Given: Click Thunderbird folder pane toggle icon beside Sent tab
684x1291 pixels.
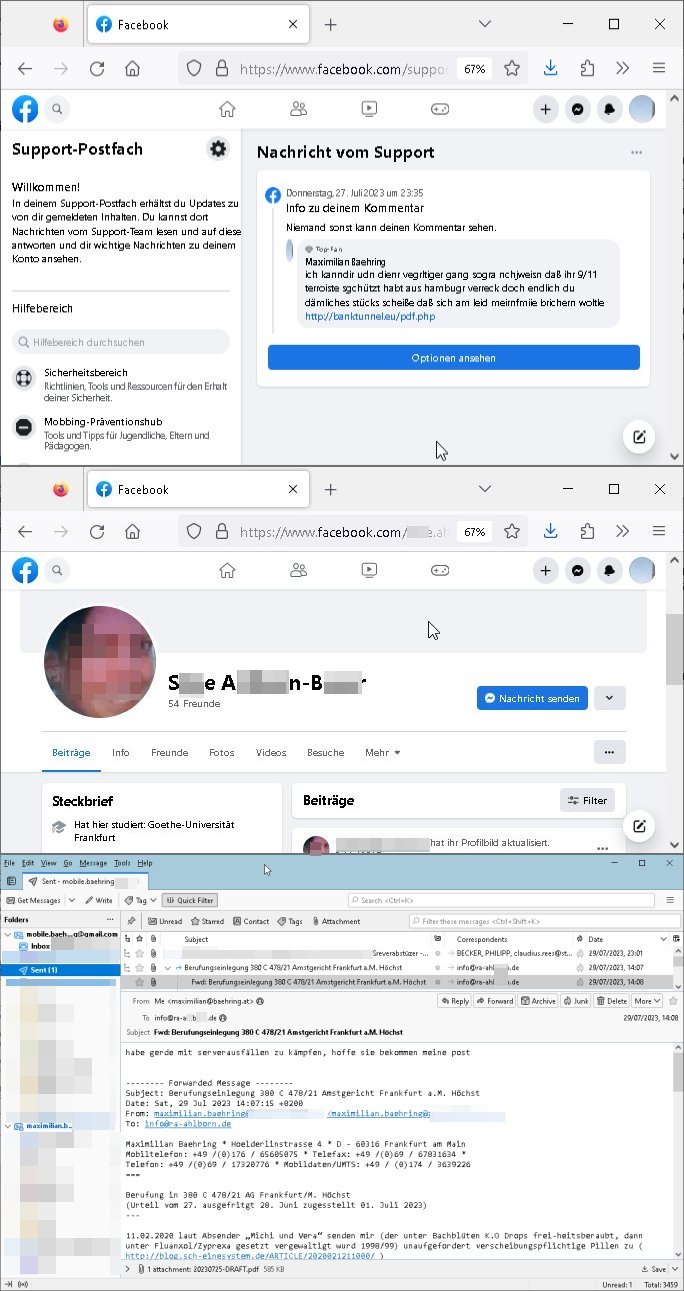Looking at the screenshot, I should point(11,881).
